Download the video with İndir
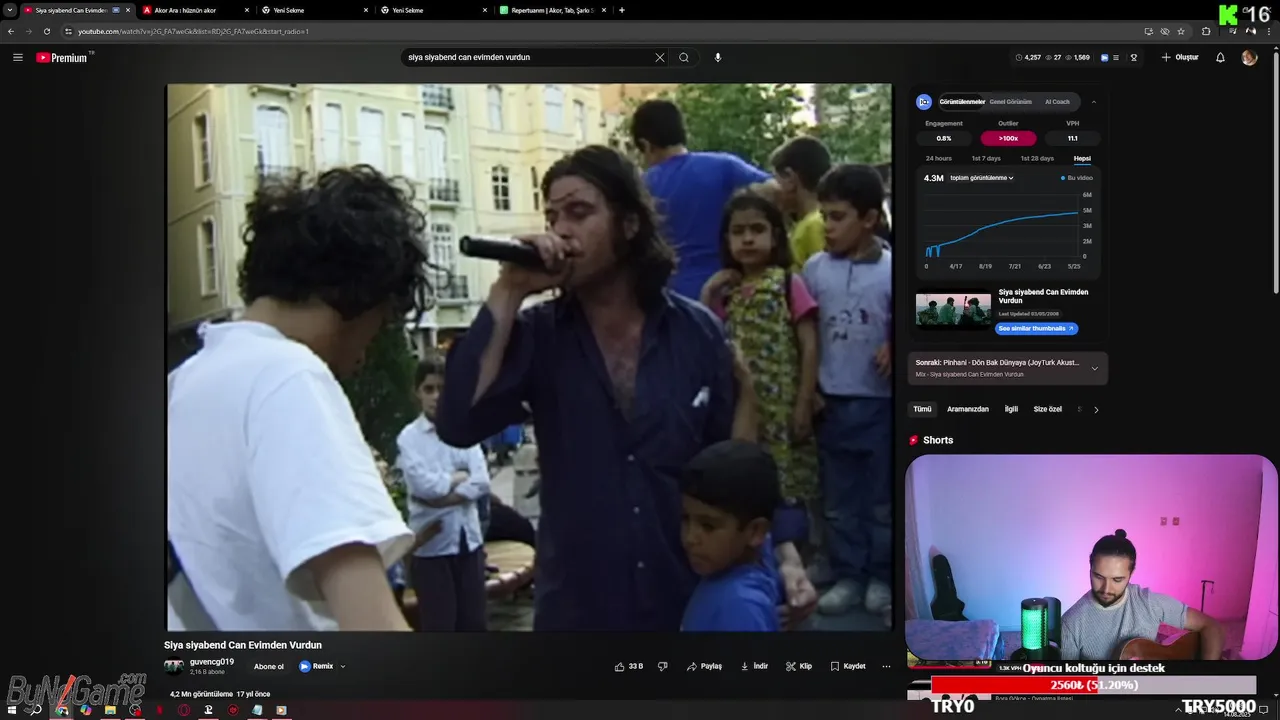The image size is (1280, 720). (x=755, y=666)
